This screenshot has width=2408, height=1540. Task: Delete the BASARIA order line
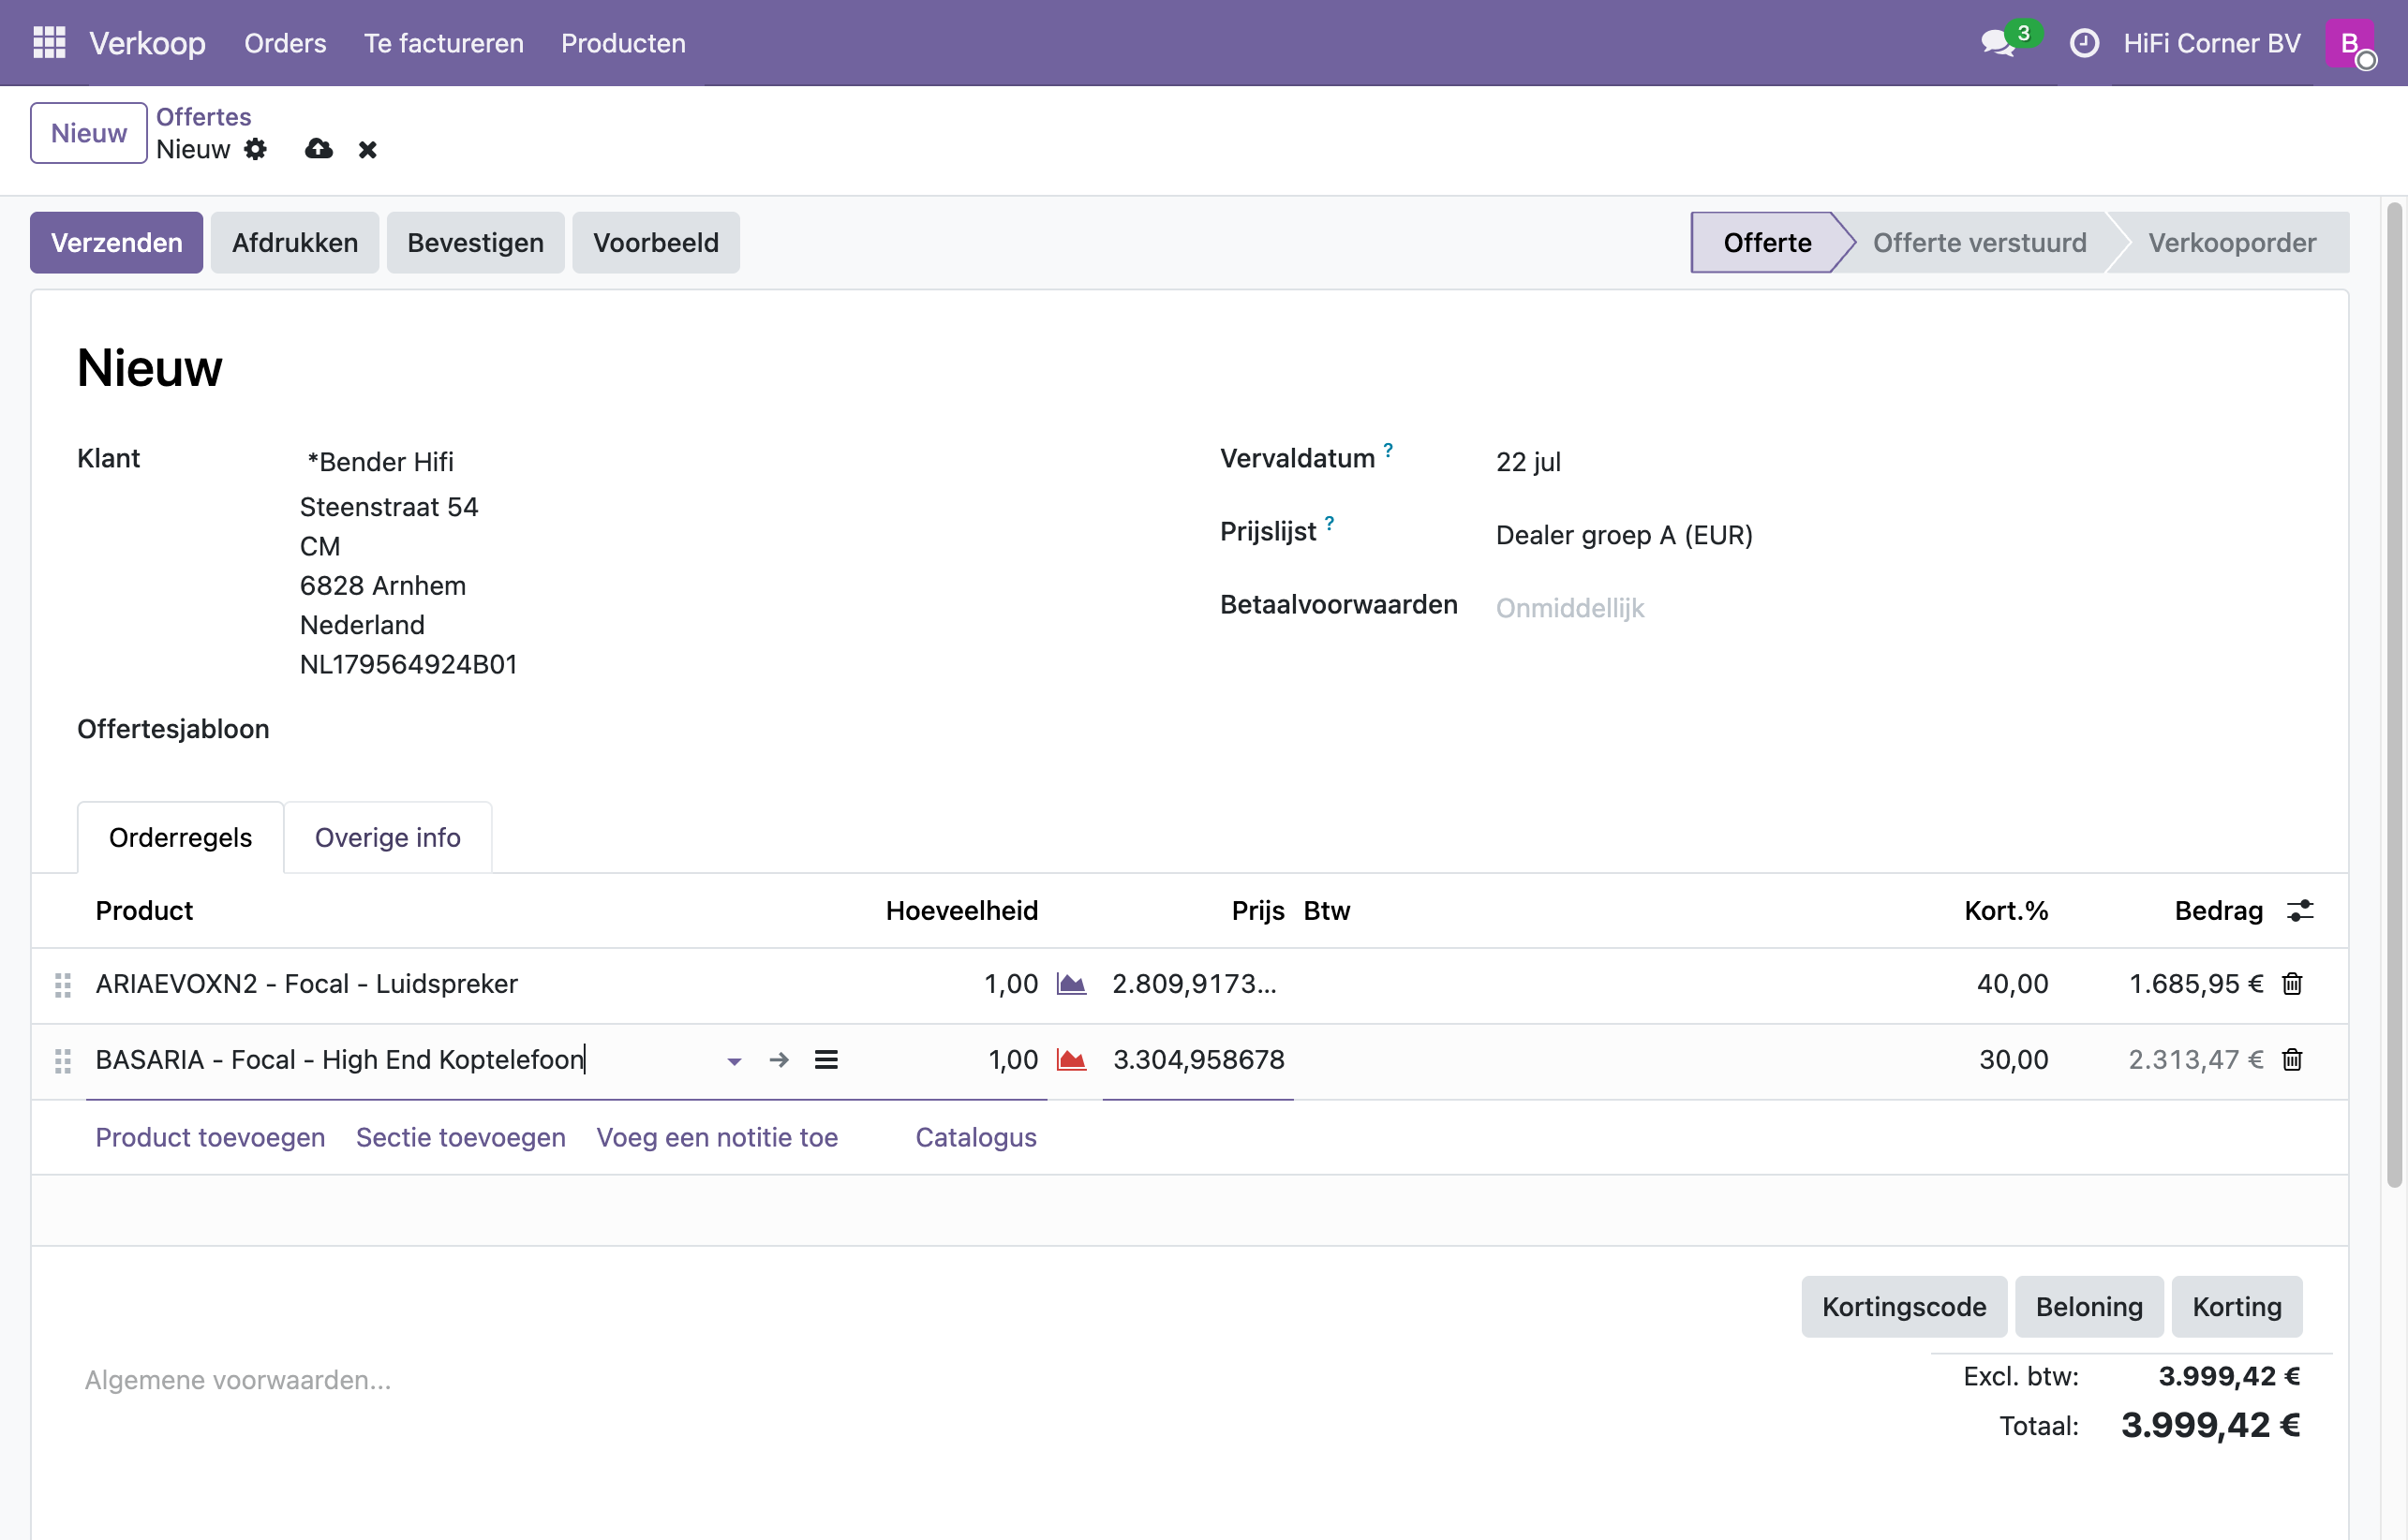coord(2292,1060)
